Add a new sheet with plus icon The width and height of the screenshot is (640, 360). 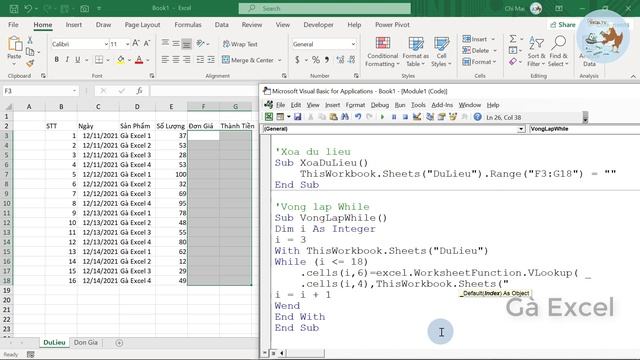coord(119,343)
